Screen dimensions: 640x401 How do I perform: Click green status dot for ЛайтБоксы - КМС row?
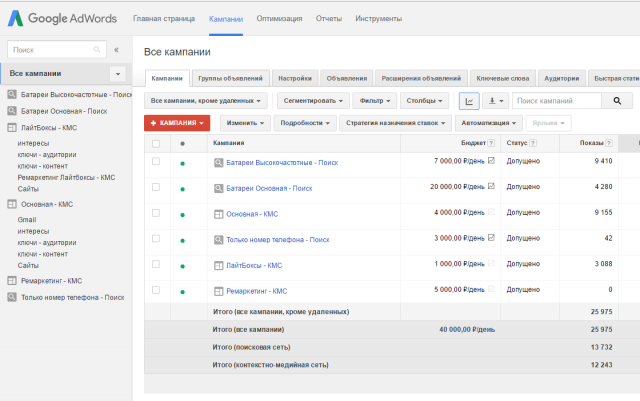click(182, 266)
